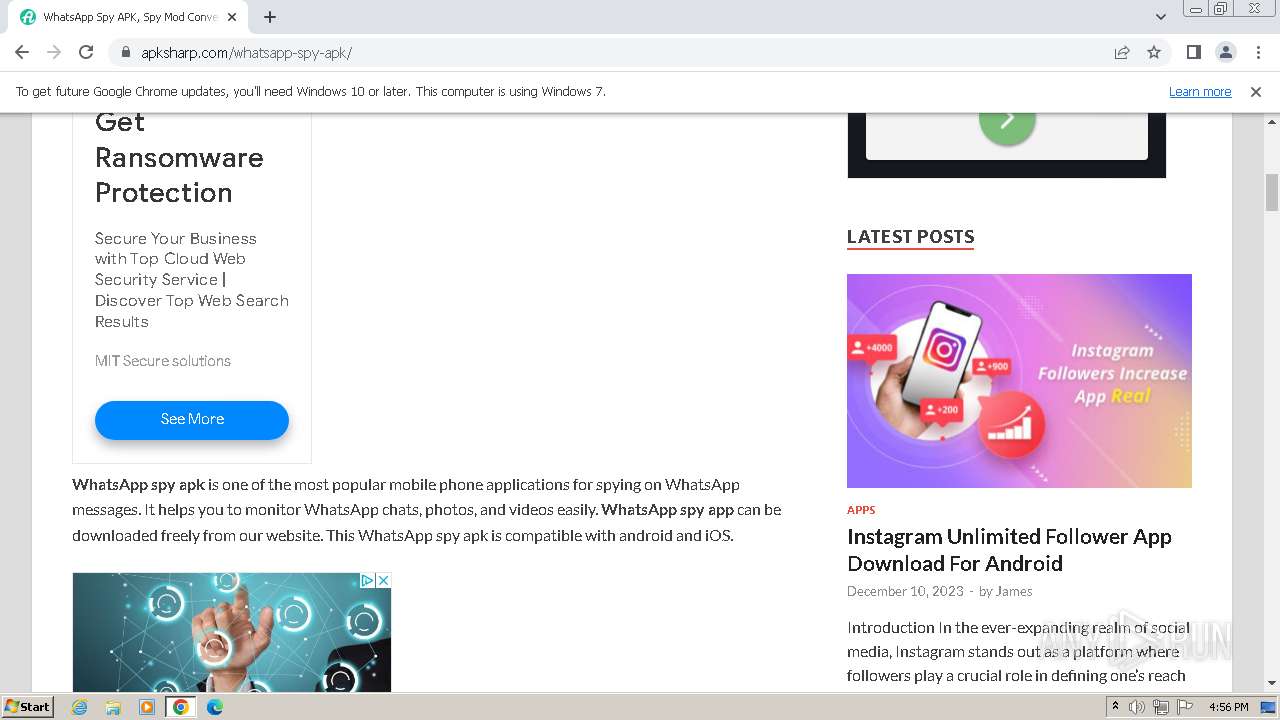
Task: Go back to the previous page
Action: [x=22, y=52]
